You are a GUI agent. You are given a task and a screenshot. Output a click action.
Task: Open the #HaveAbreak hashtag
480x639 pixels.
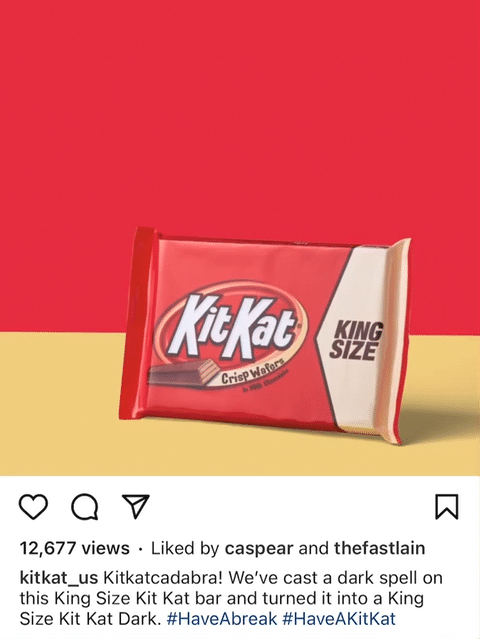coord(222,619)
